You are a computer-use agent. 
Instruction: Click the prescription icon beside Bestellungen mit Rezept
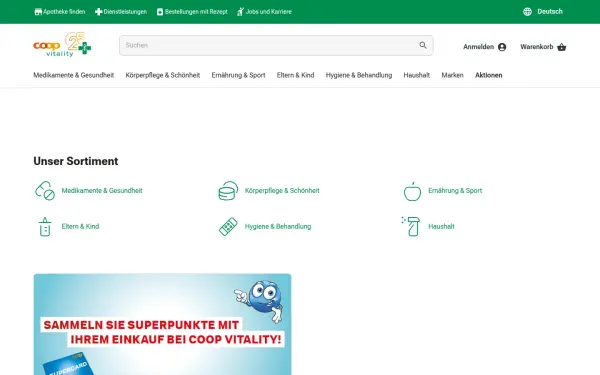(x=160, y=12)
